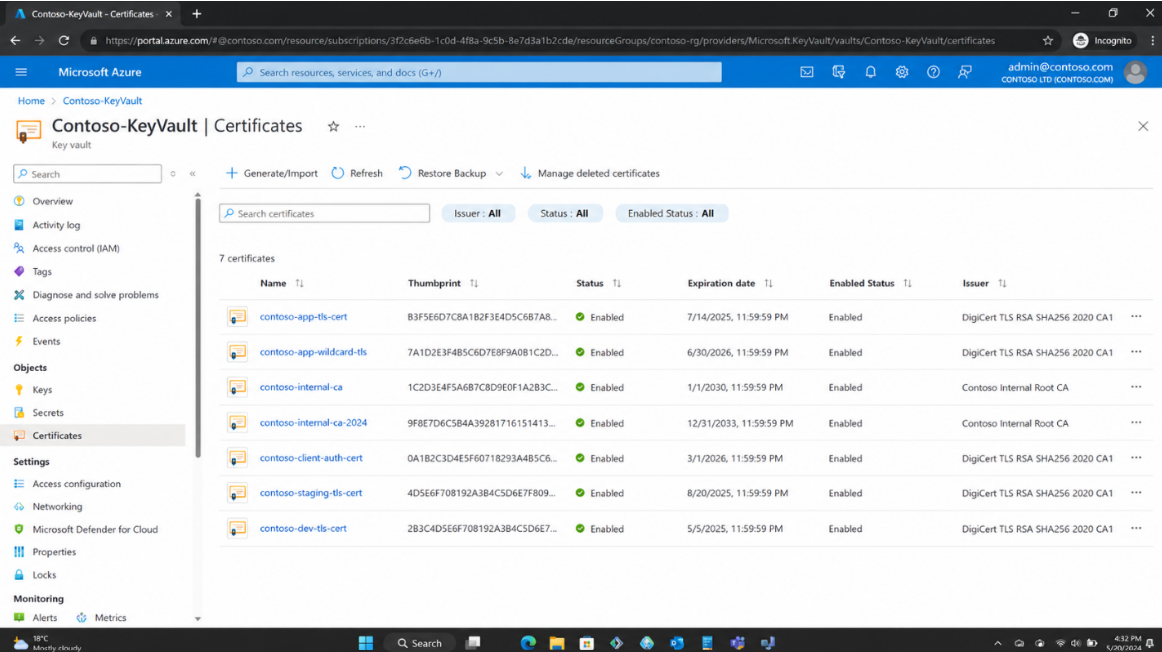Image resolution: width=1162 pixels, height=652 pixels.
Task: Expand the dropdown arrow next to Restore Backup
Action: coord(499,174)
